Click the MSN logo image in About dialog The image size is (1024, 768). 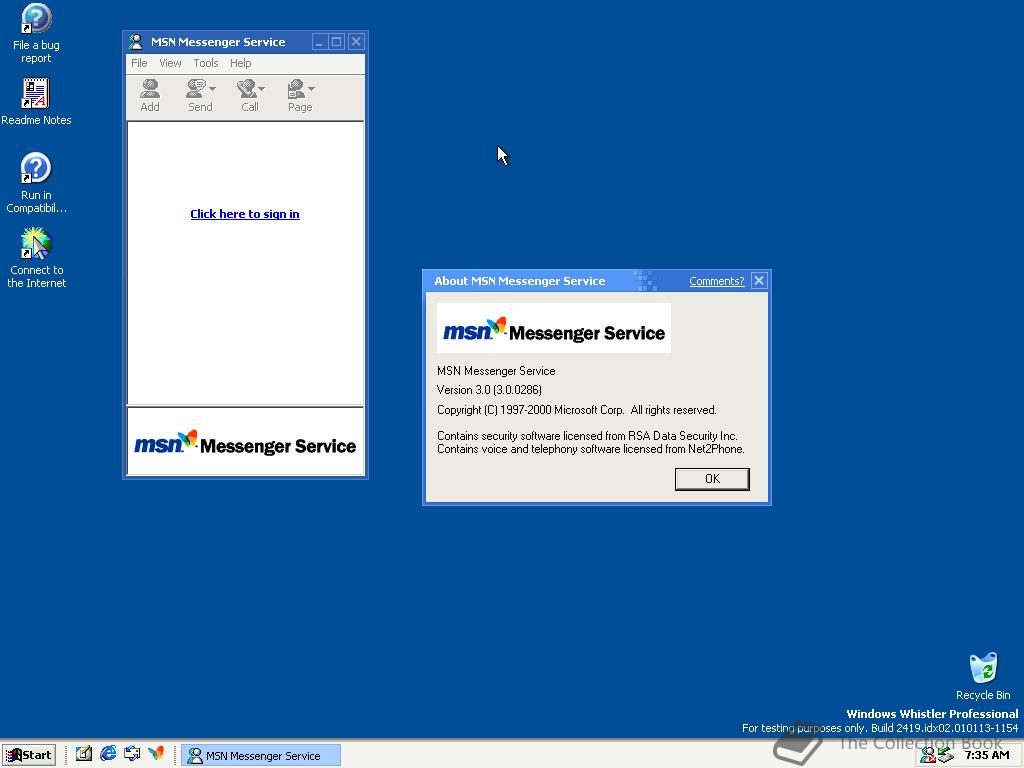[x=554, y=328]
